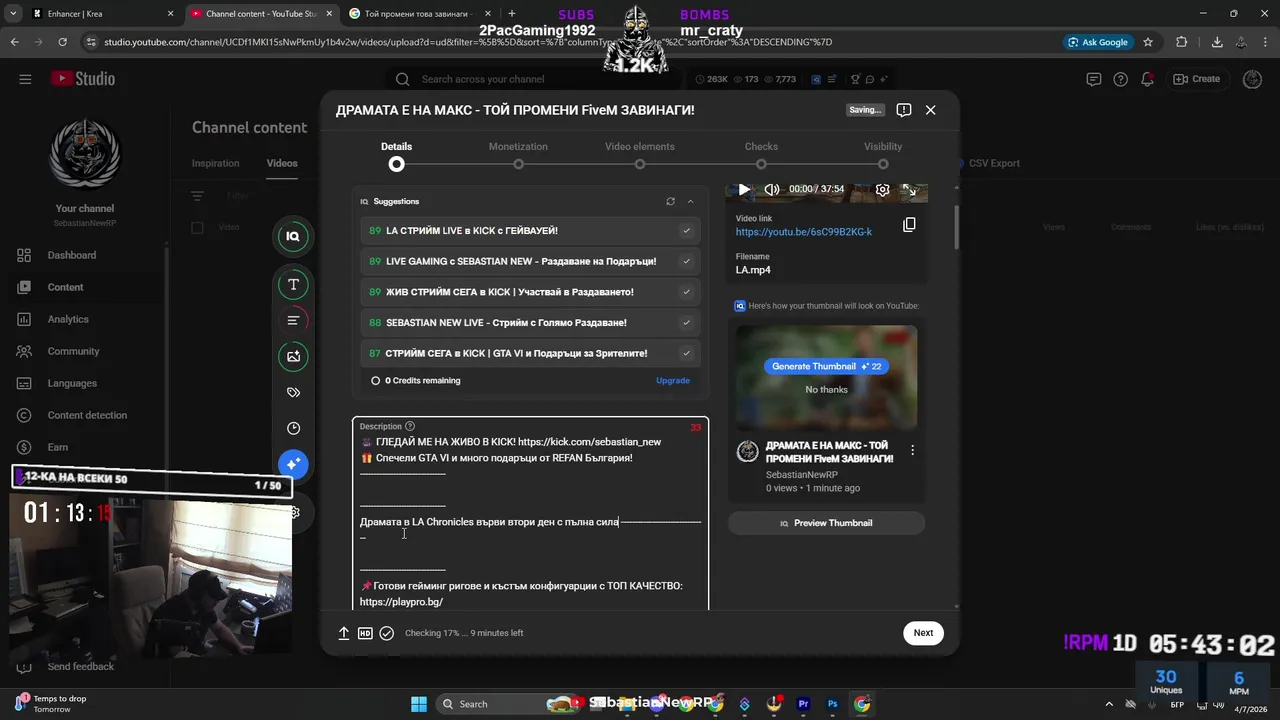
Task: Click the HD processing status icon
Action: 365,633
